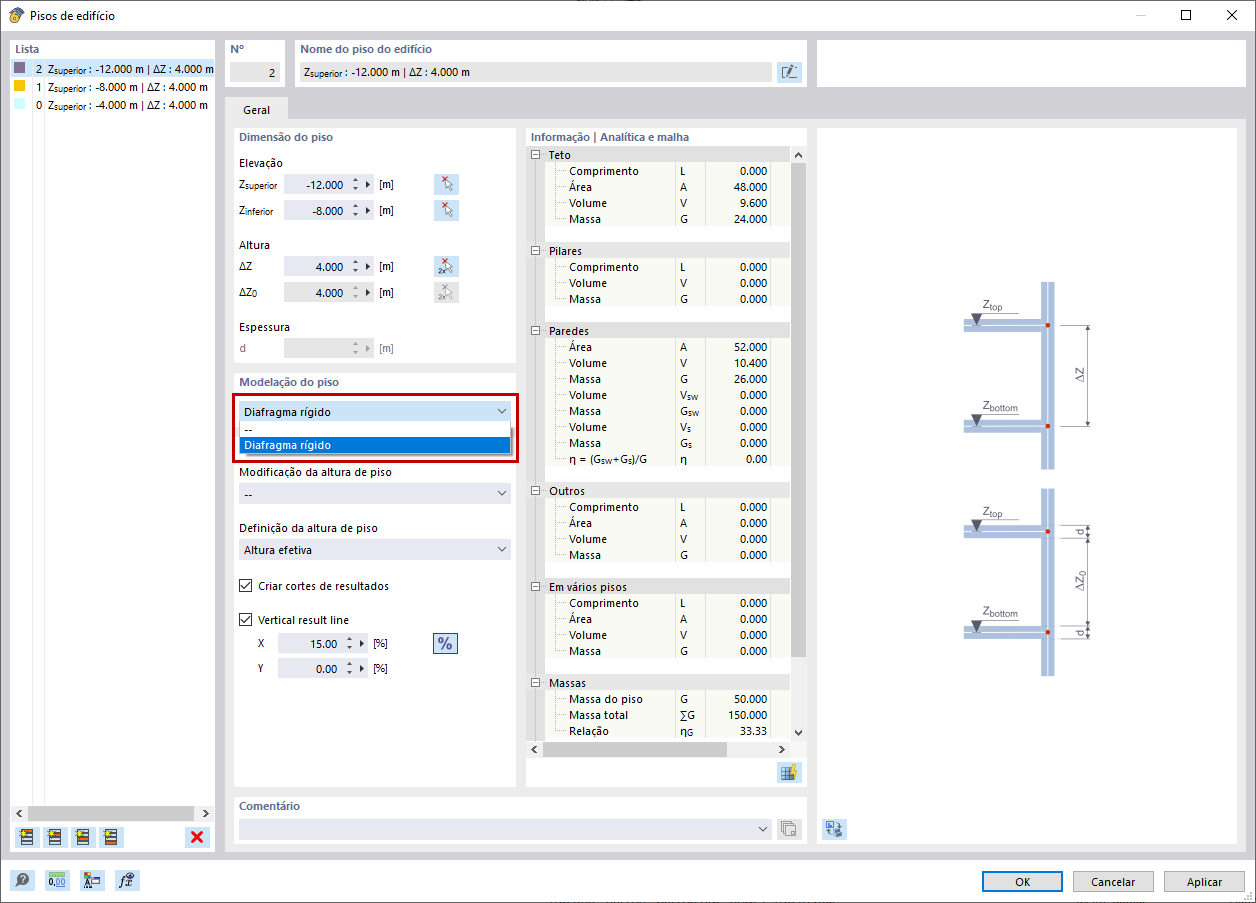The height and width of the screenshot is (903, 1256).
Task: Collapse Em vários pisos group
Action: tap(536, 587)
